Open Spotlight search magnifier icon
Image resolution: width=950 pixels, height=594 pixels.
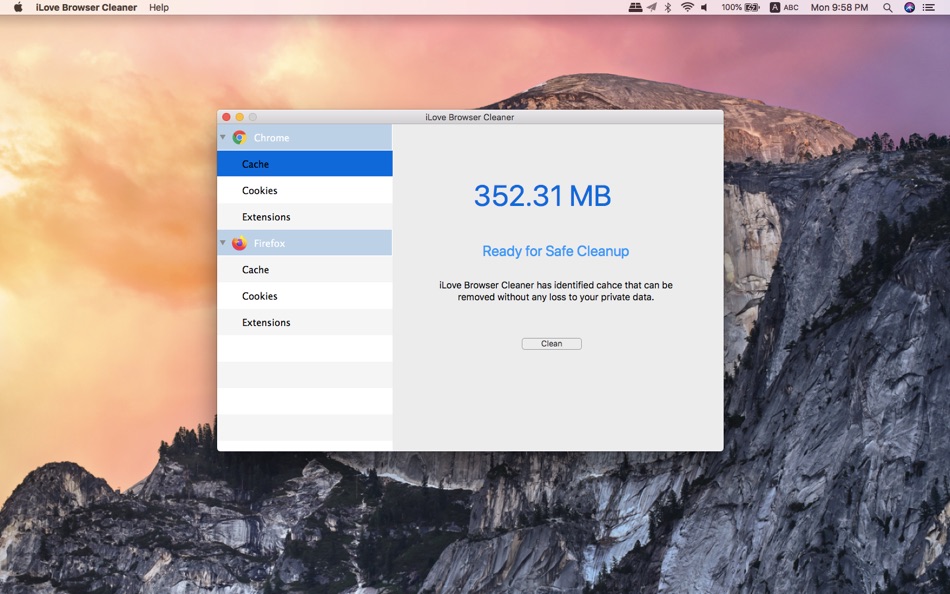point(888,7)
